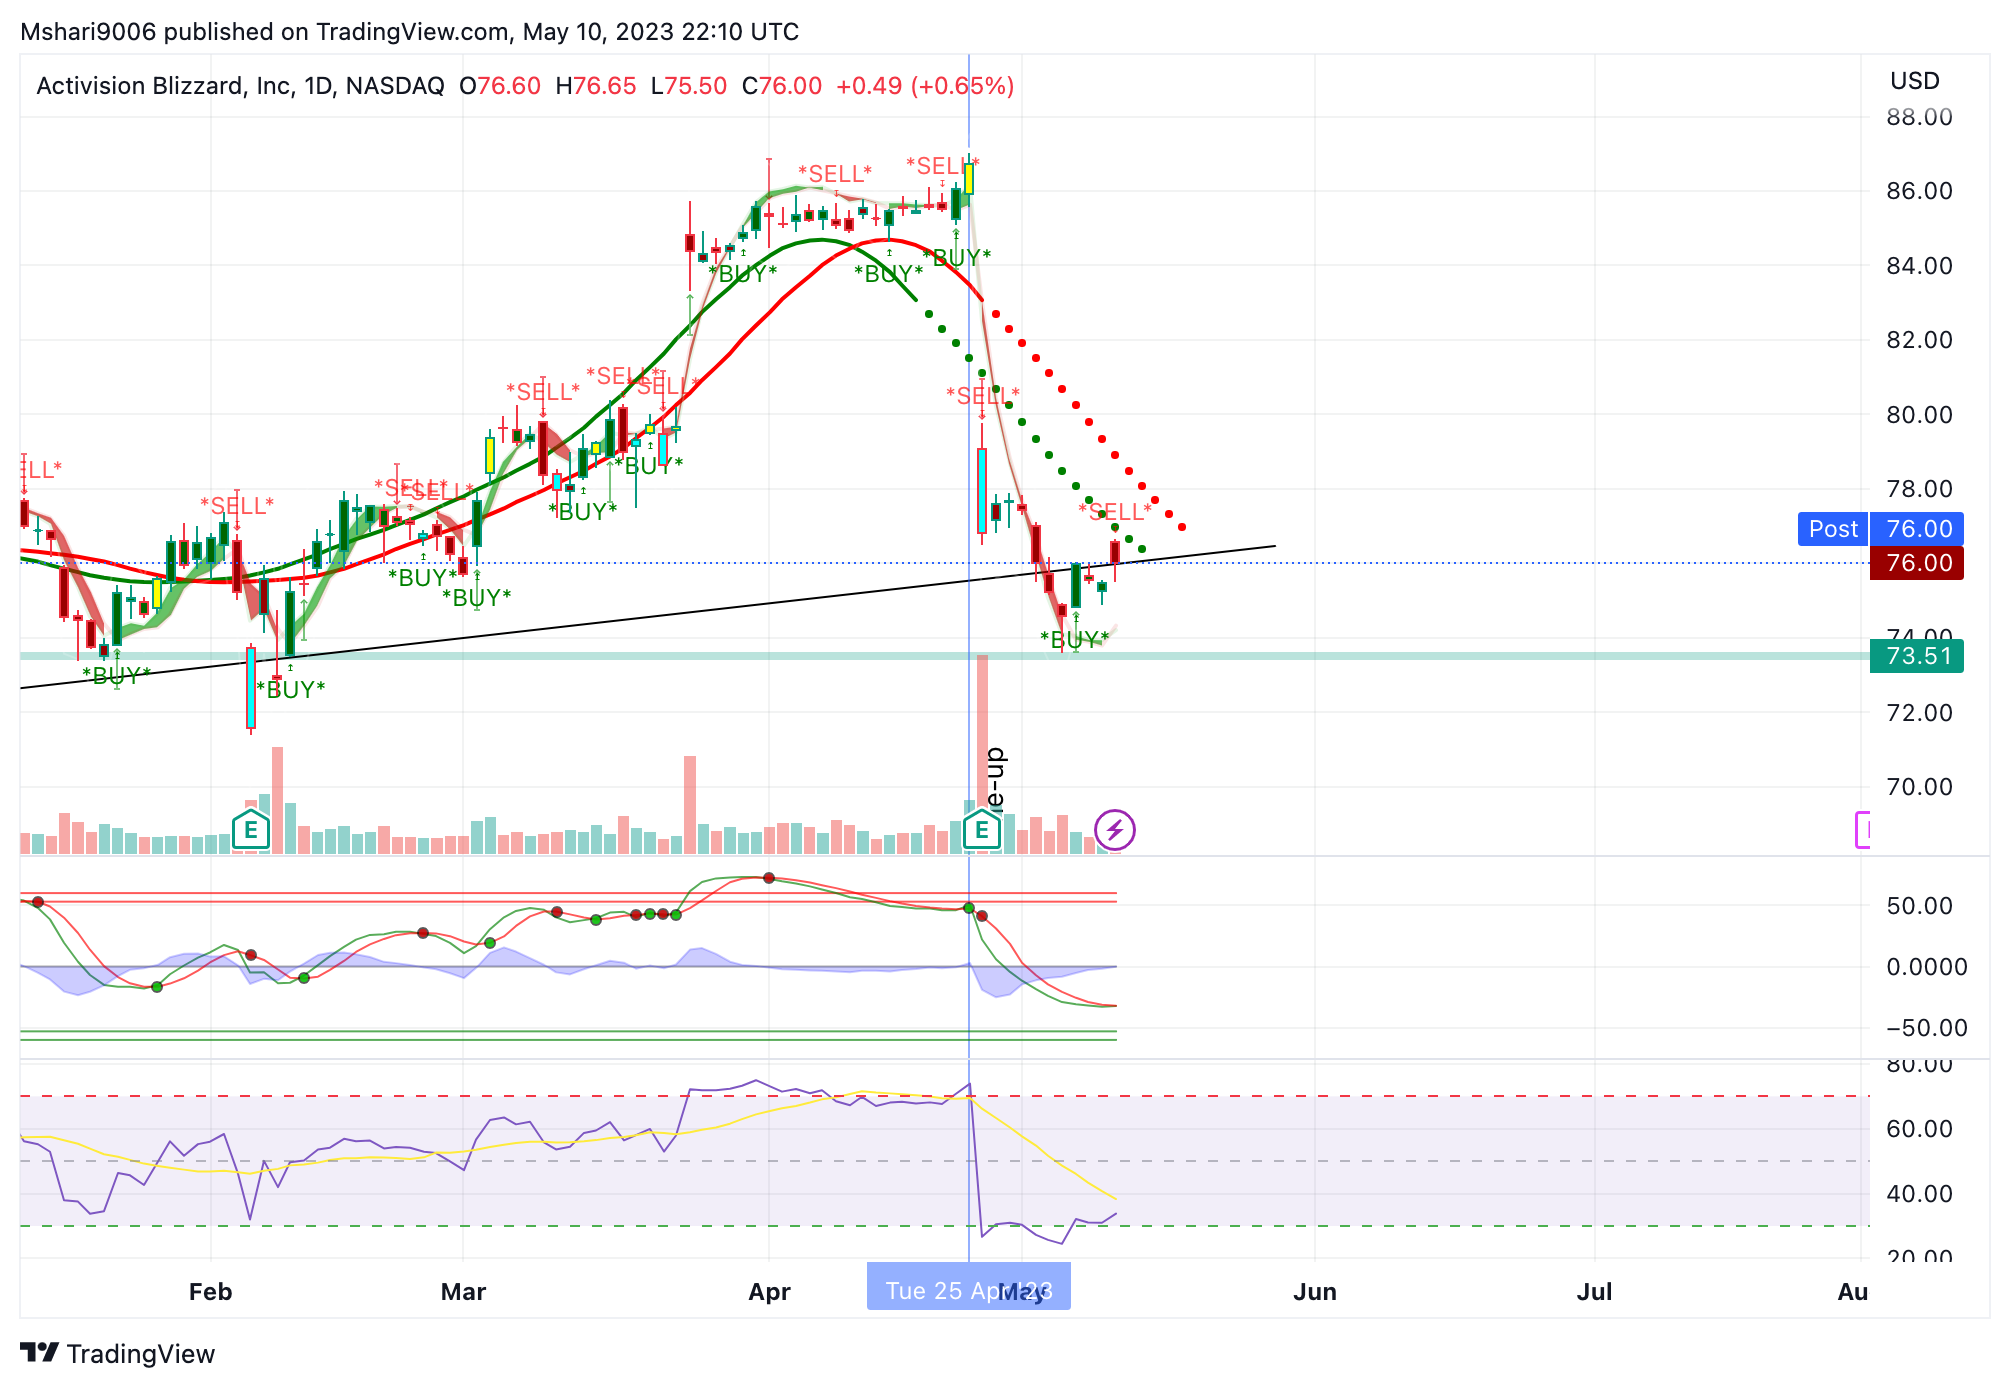
Task: Click the 84.00 price scale label
Action: pos(1919,266)
